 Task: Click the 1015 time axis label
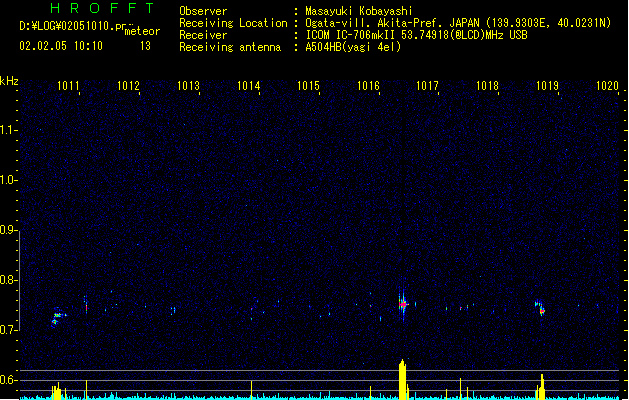click(x=308, y=85)
